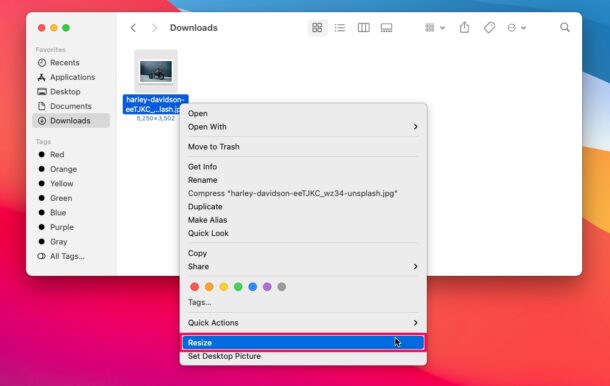The width and height of the screenshot is (610, 386).
Task: Choose Set Desktop Picture
Action: pos(302,356)
